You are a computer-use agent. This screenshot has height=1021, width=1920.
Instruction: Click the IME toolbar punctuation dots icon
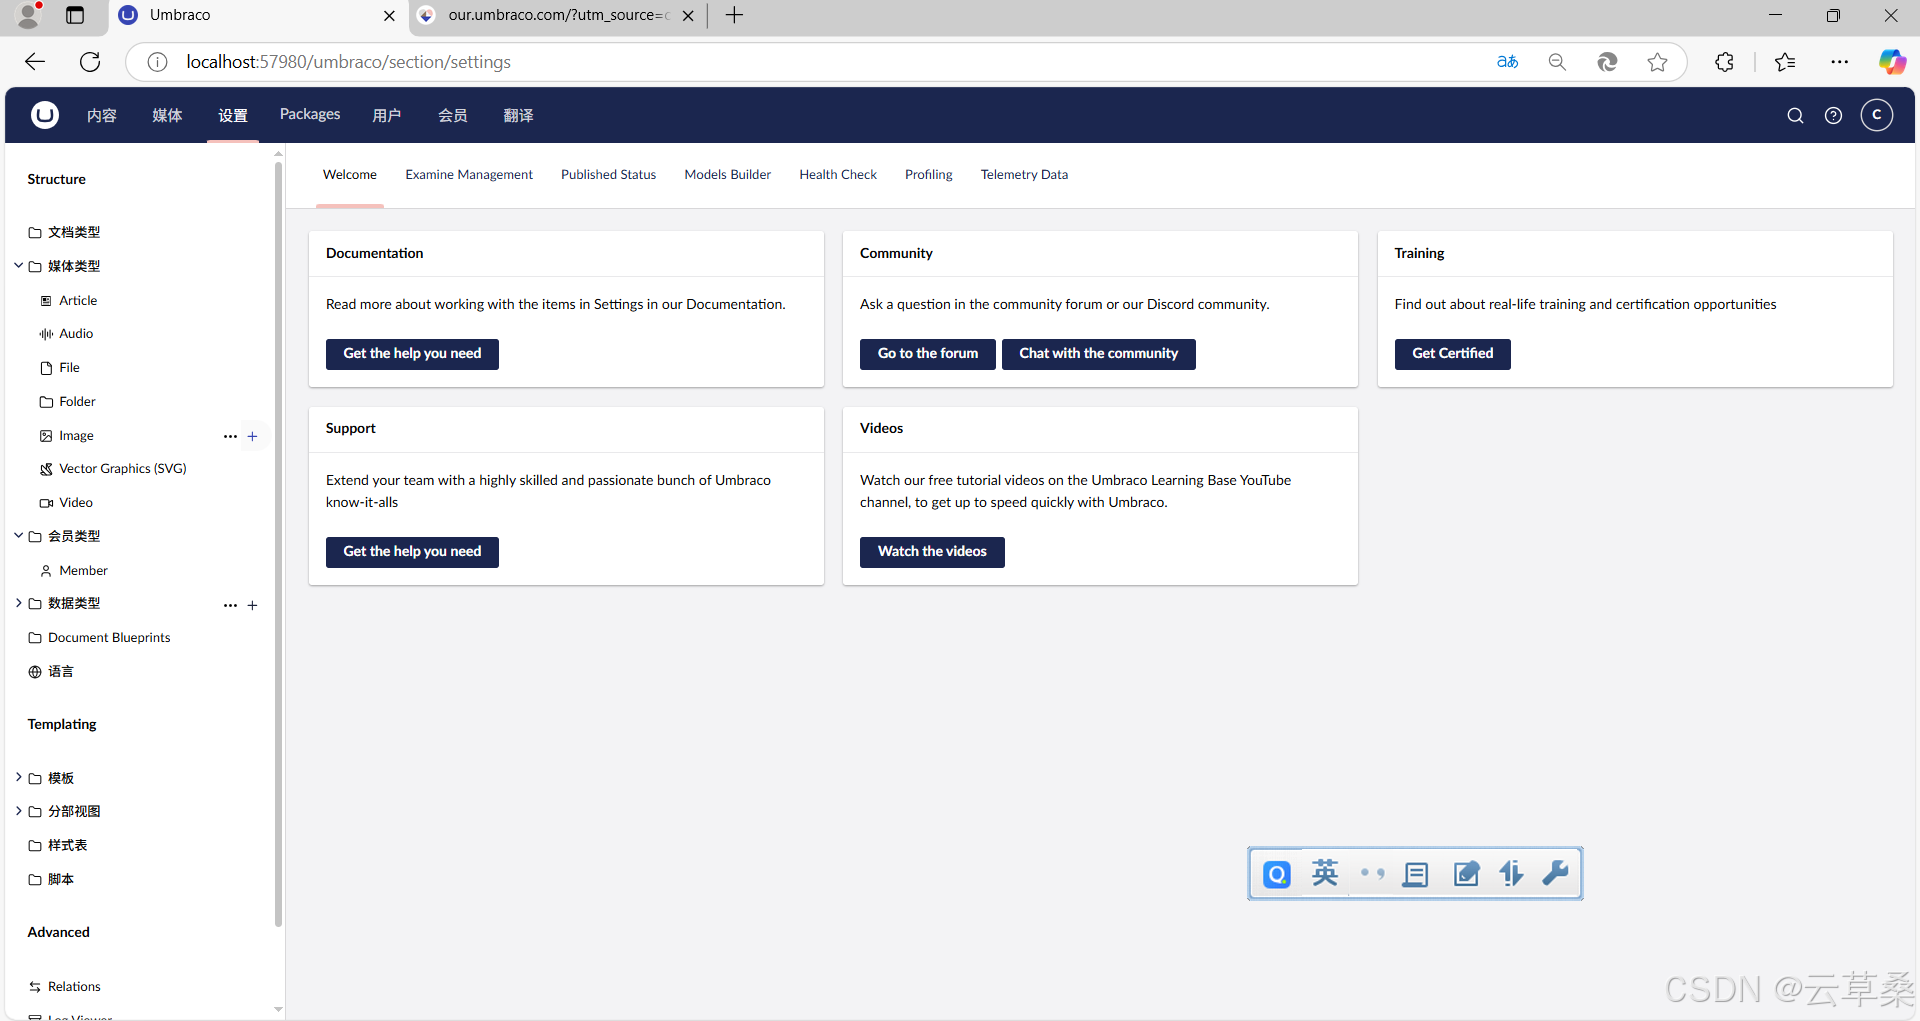1372,873
